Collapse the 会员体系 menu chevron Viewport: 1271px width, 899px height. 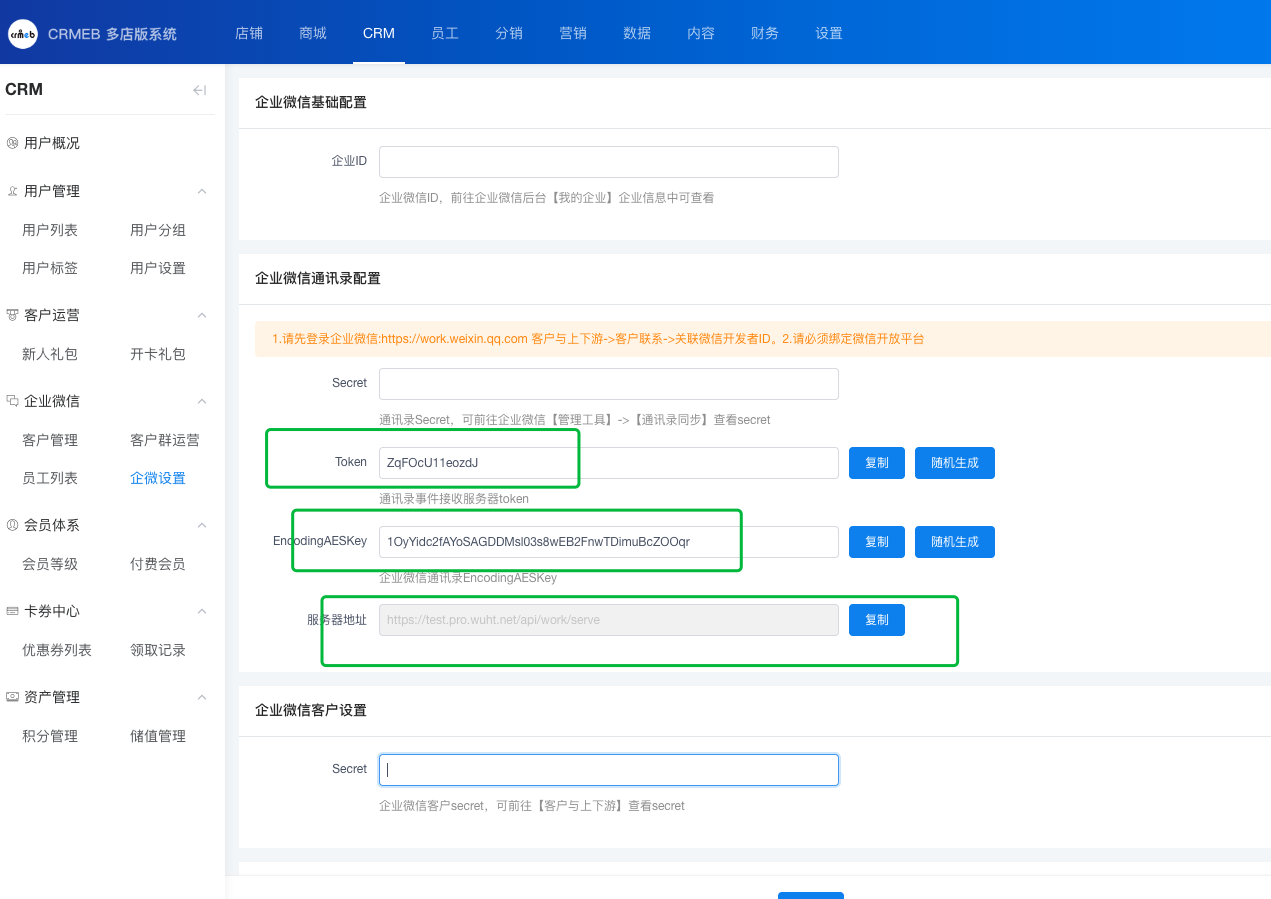pos(202,525)
